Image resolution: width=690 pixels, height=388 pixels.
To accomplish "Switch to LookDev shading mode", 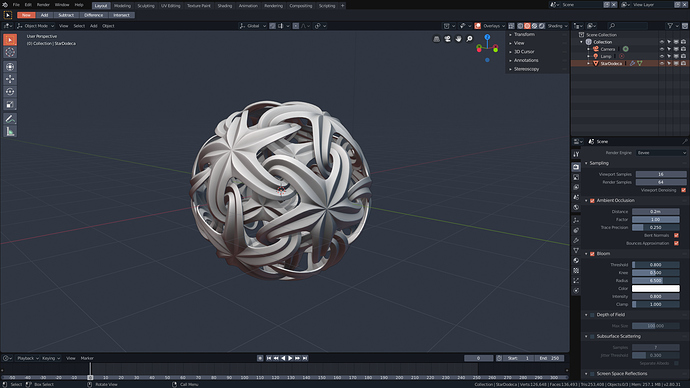I will point(534,26).
